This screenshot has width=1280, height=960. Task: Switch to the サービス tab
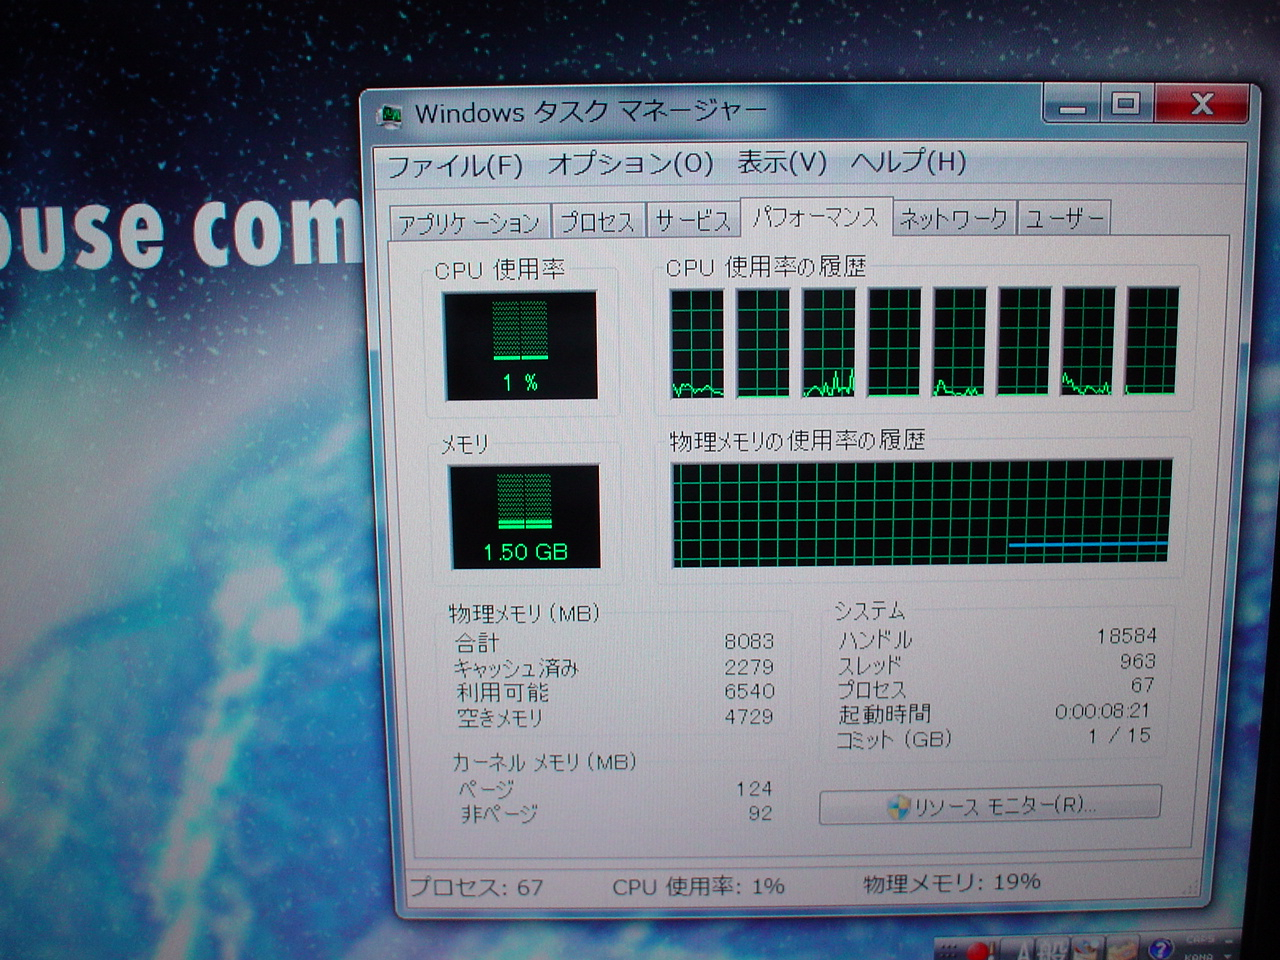coord(692,220)
